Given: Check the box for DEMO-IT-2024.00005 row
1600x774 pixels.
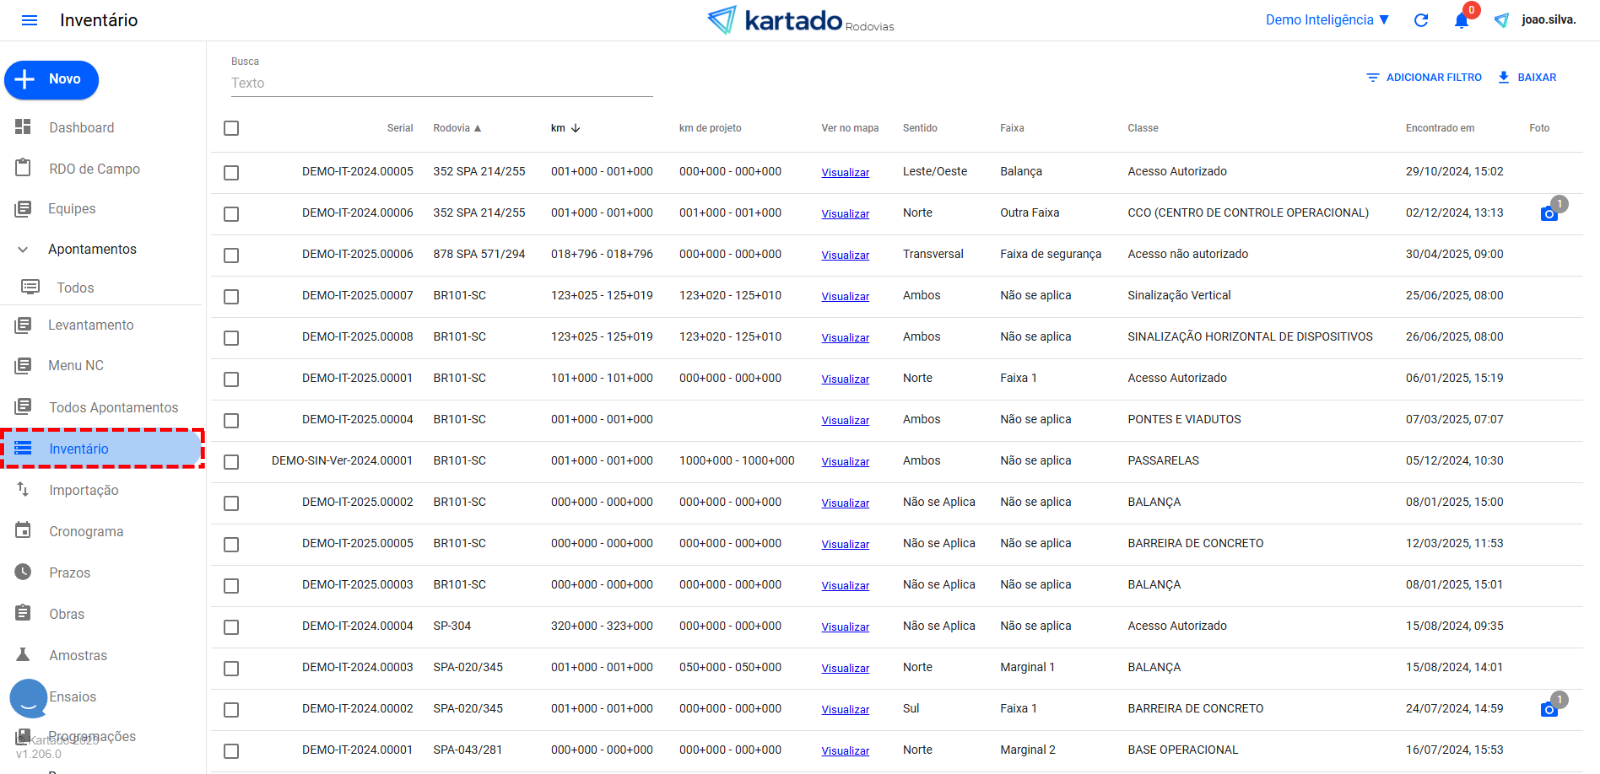Looking at the screenshot, I should 231,173.
